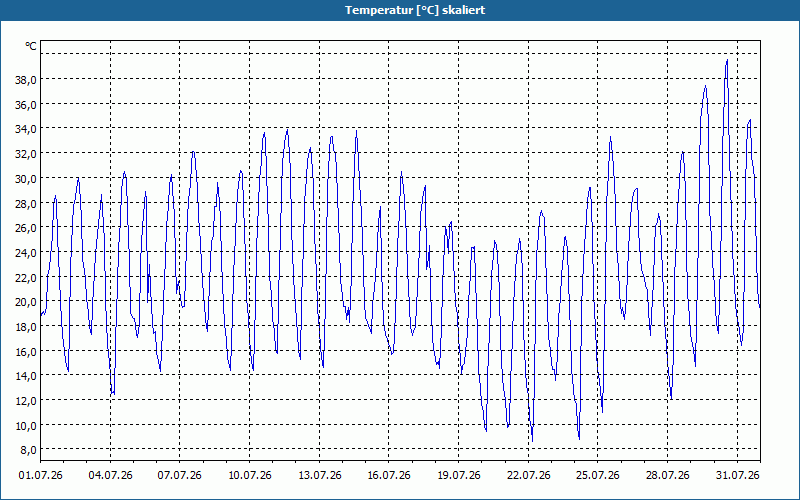The height and width of the screenshot is (500, 800).
Task: Click the 14,0 y-axis label
Action: (x=27, y=376)
